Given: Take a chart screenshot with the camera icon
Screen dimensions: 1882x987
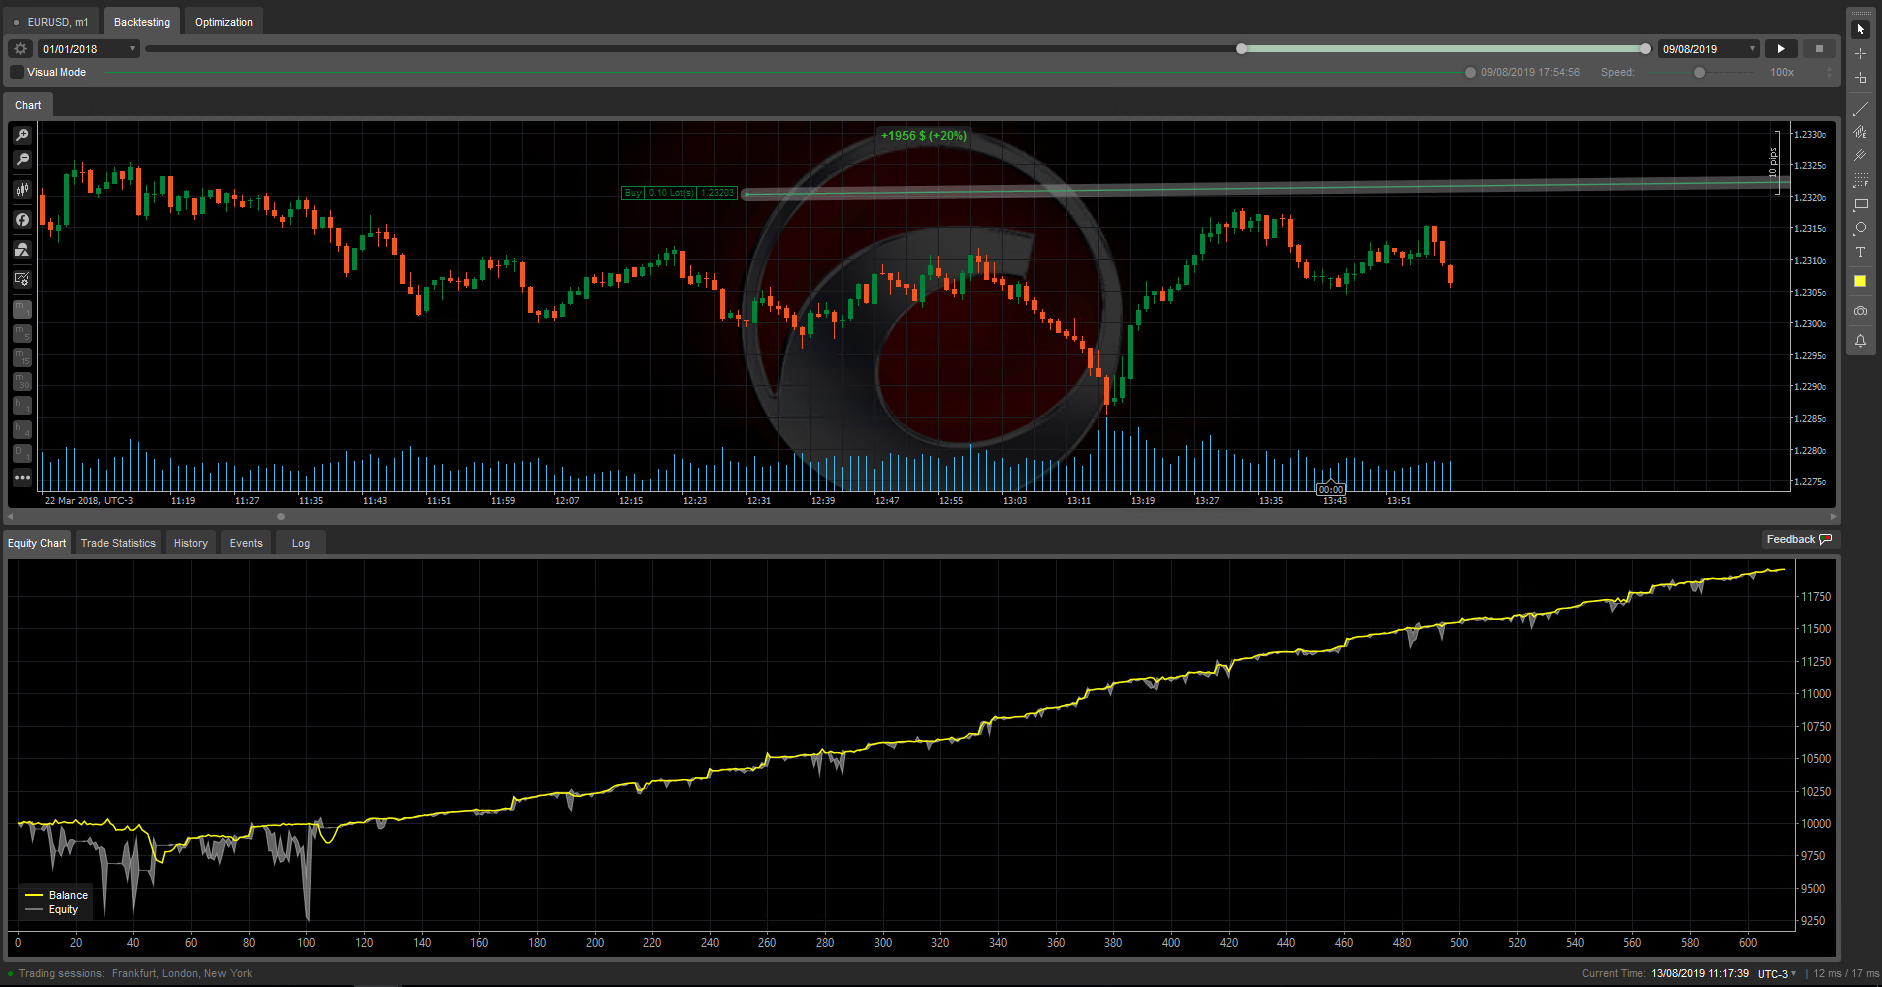Looking at the screenshot, I should tap(1860, 311).
